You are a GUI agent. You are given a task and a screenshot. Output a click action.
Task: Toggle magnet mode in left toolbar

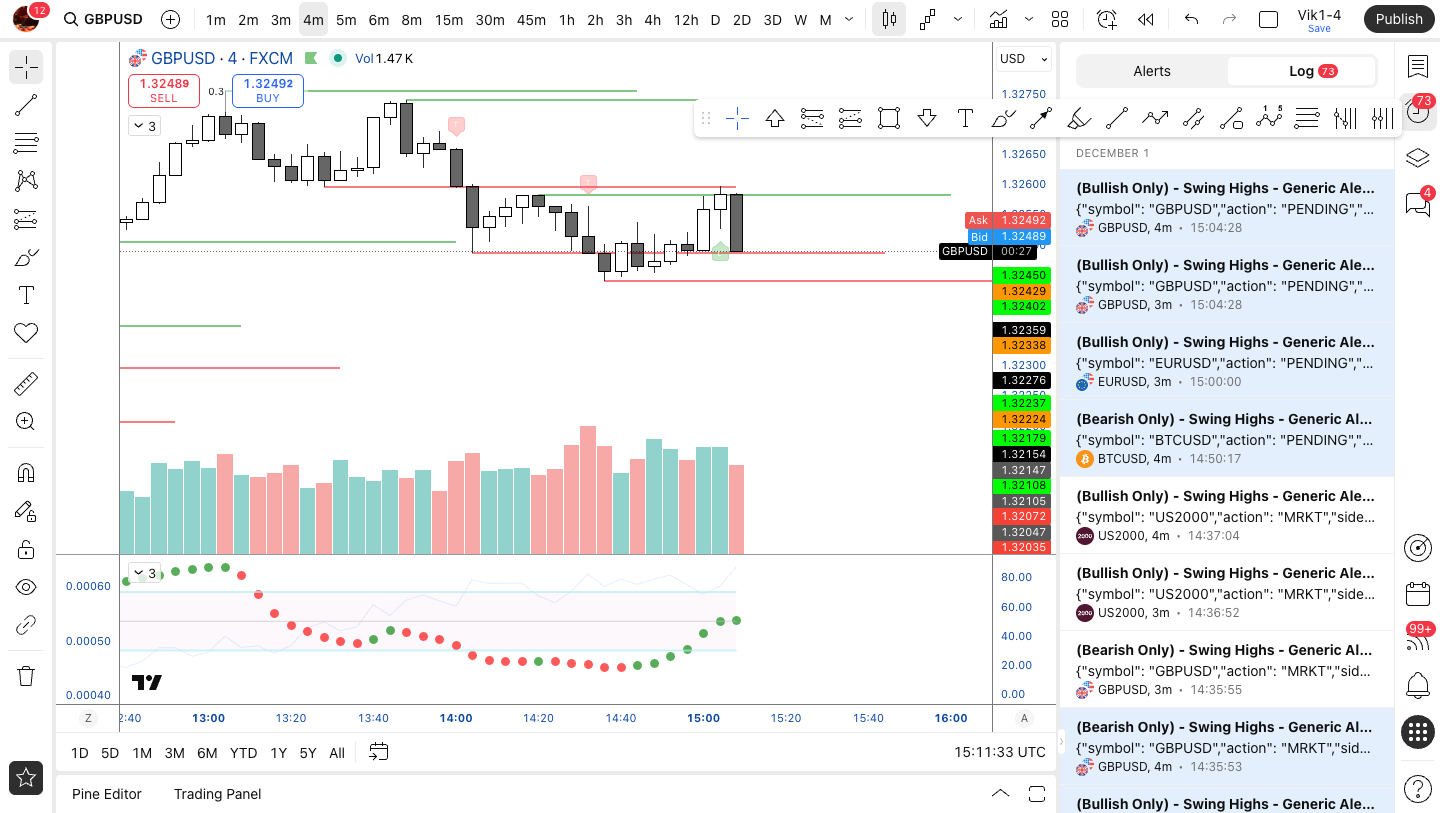(x=26, y=473)
